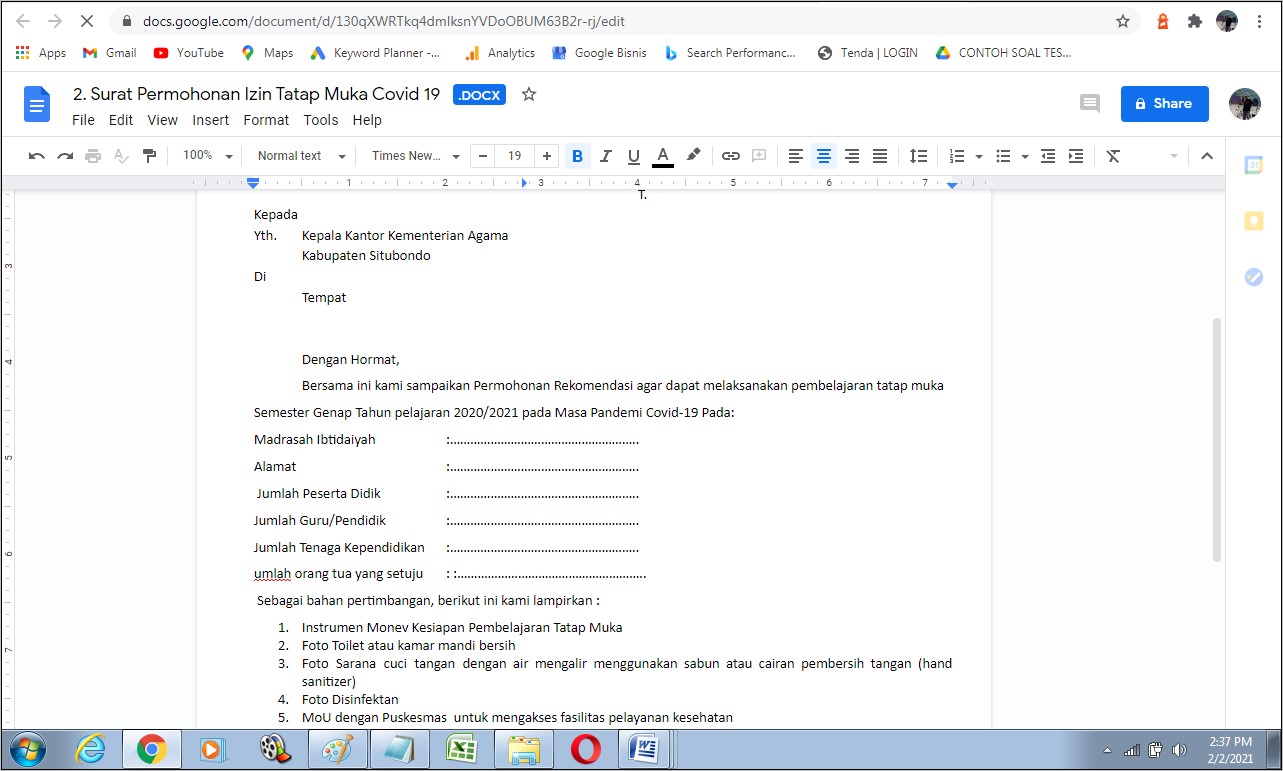Viewport: 1283px width, 771px height.
Task: Open the Tools menu
Action: click(x=321, y=120)
